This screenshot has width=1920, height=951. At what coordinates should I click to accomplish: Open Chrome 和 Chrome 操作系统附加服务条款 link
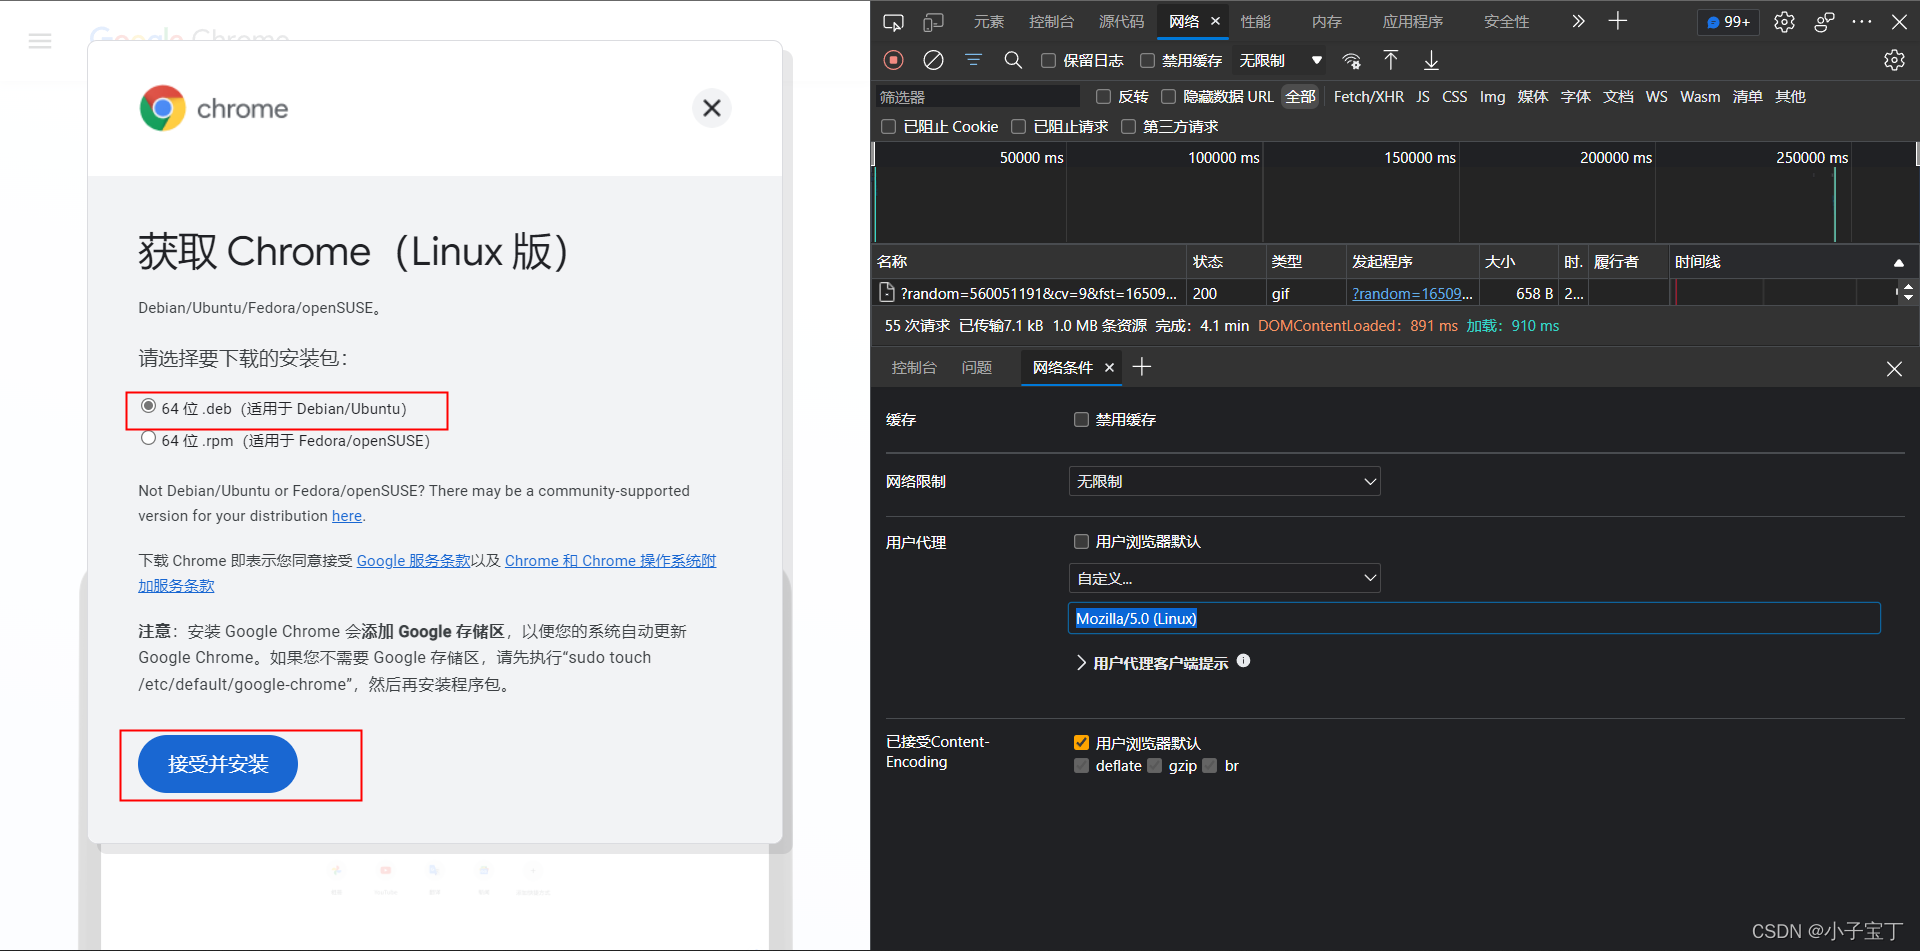point(610,561)
